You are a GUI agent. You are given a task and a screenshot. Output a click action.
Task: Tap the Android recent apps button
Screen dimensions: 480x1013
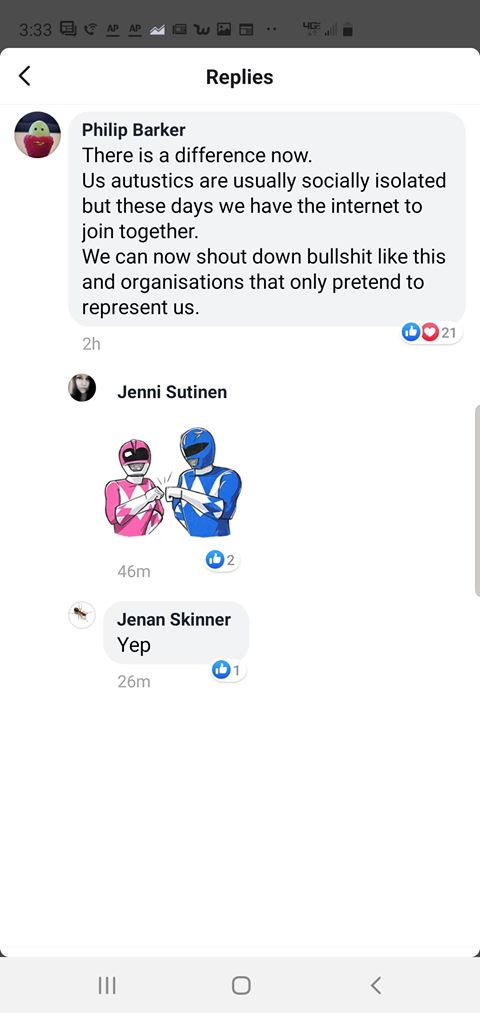[x=107, y=985]
